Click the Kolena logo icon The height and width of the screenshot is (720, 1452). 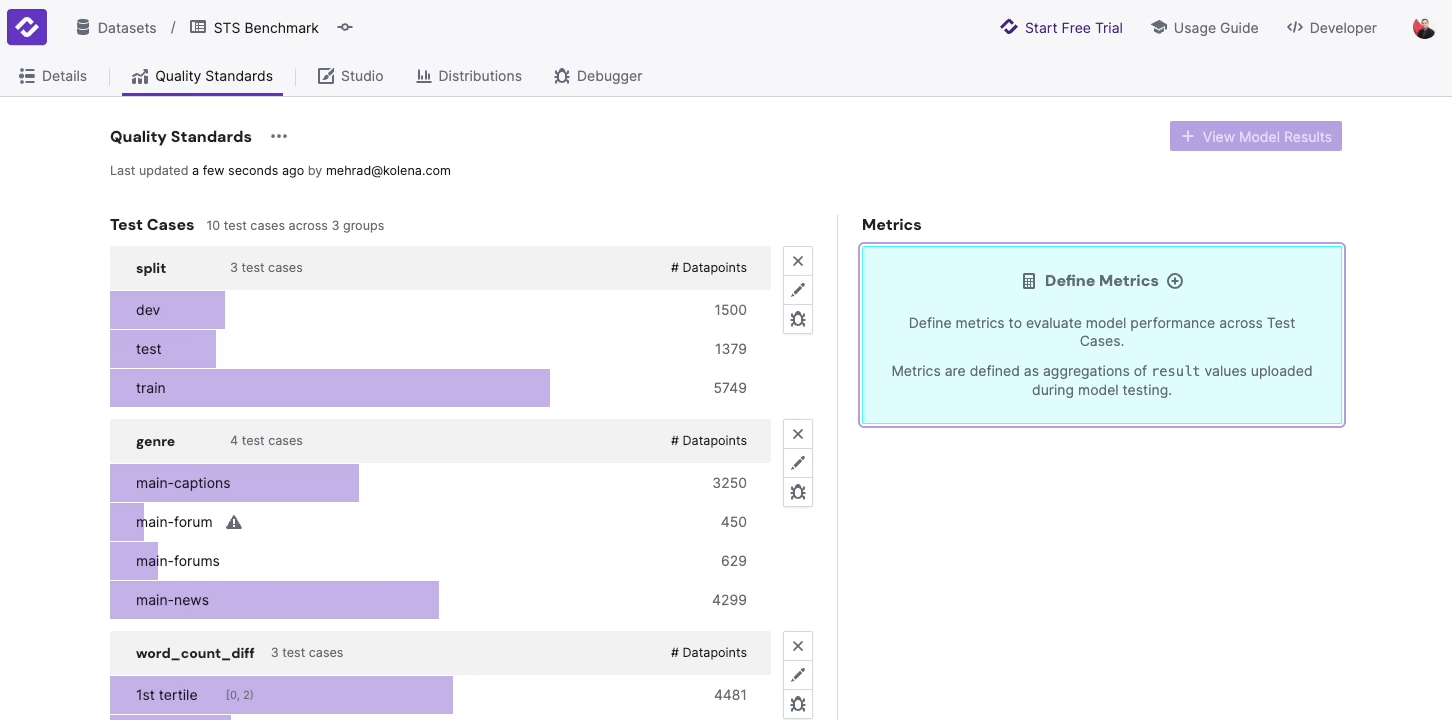pyautogui.click(x=26, y=27)
